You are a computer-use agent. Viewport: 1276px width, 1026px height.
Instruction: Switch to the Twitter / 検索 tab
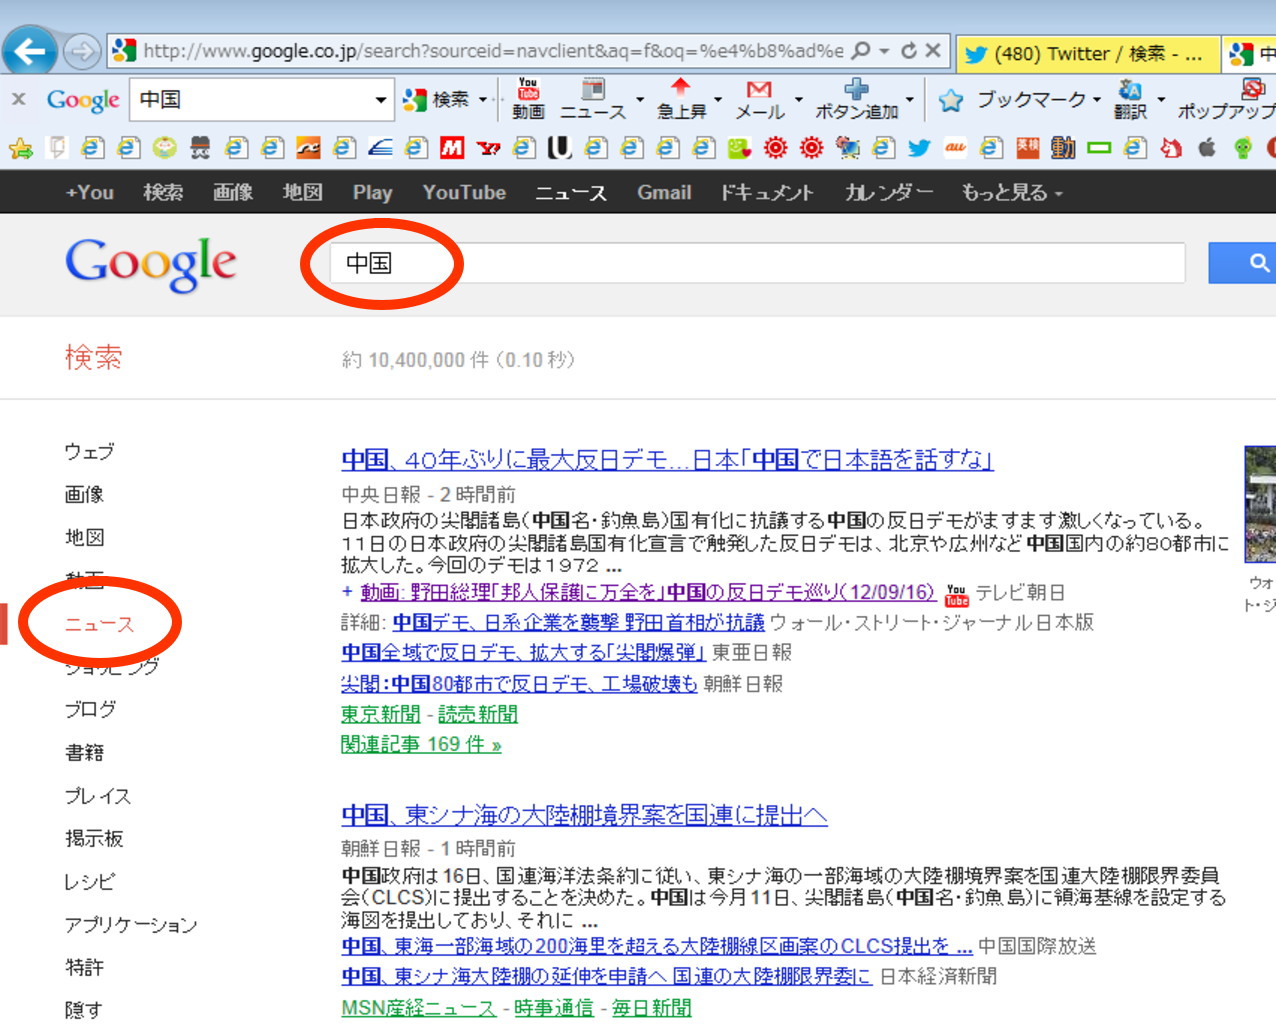[x=1087, y=54]
